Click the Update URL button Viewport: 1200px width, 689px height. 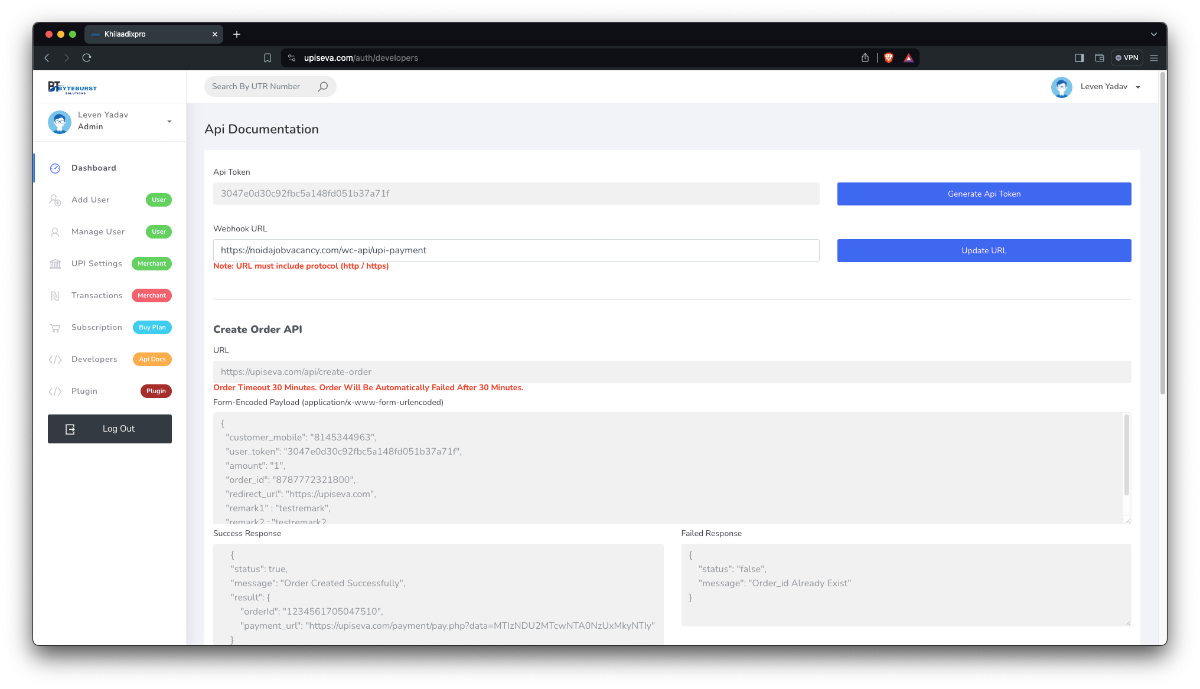point(983,250)
